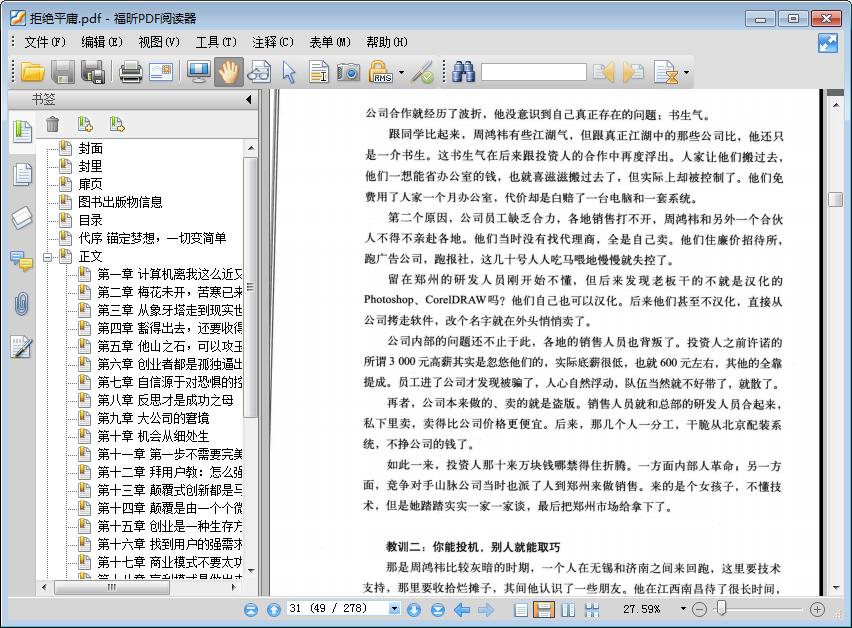The image size is (852, 628).
Task: Click the Save floppy disk icon
Action: click(63, 72)
